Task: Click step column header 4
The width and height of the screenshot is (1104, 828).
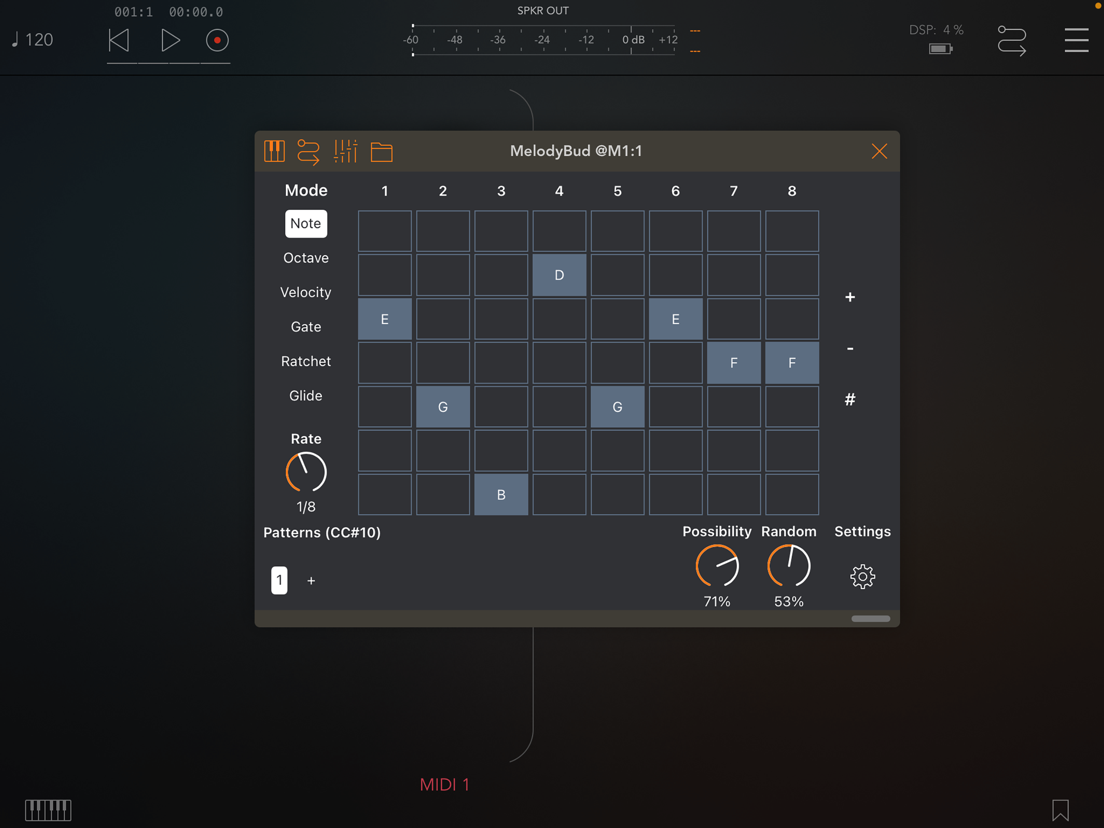Action: coord(559,191)
